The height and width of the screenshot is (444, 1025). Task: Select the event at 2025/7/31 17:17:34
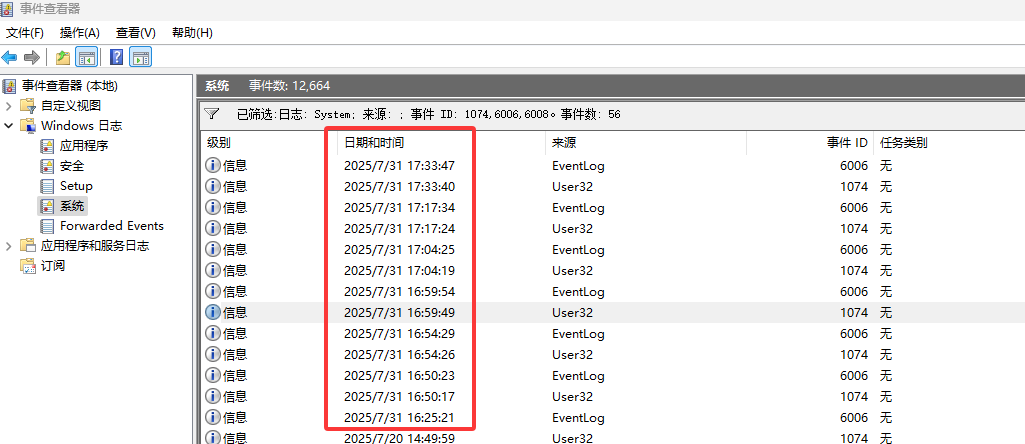613,208
